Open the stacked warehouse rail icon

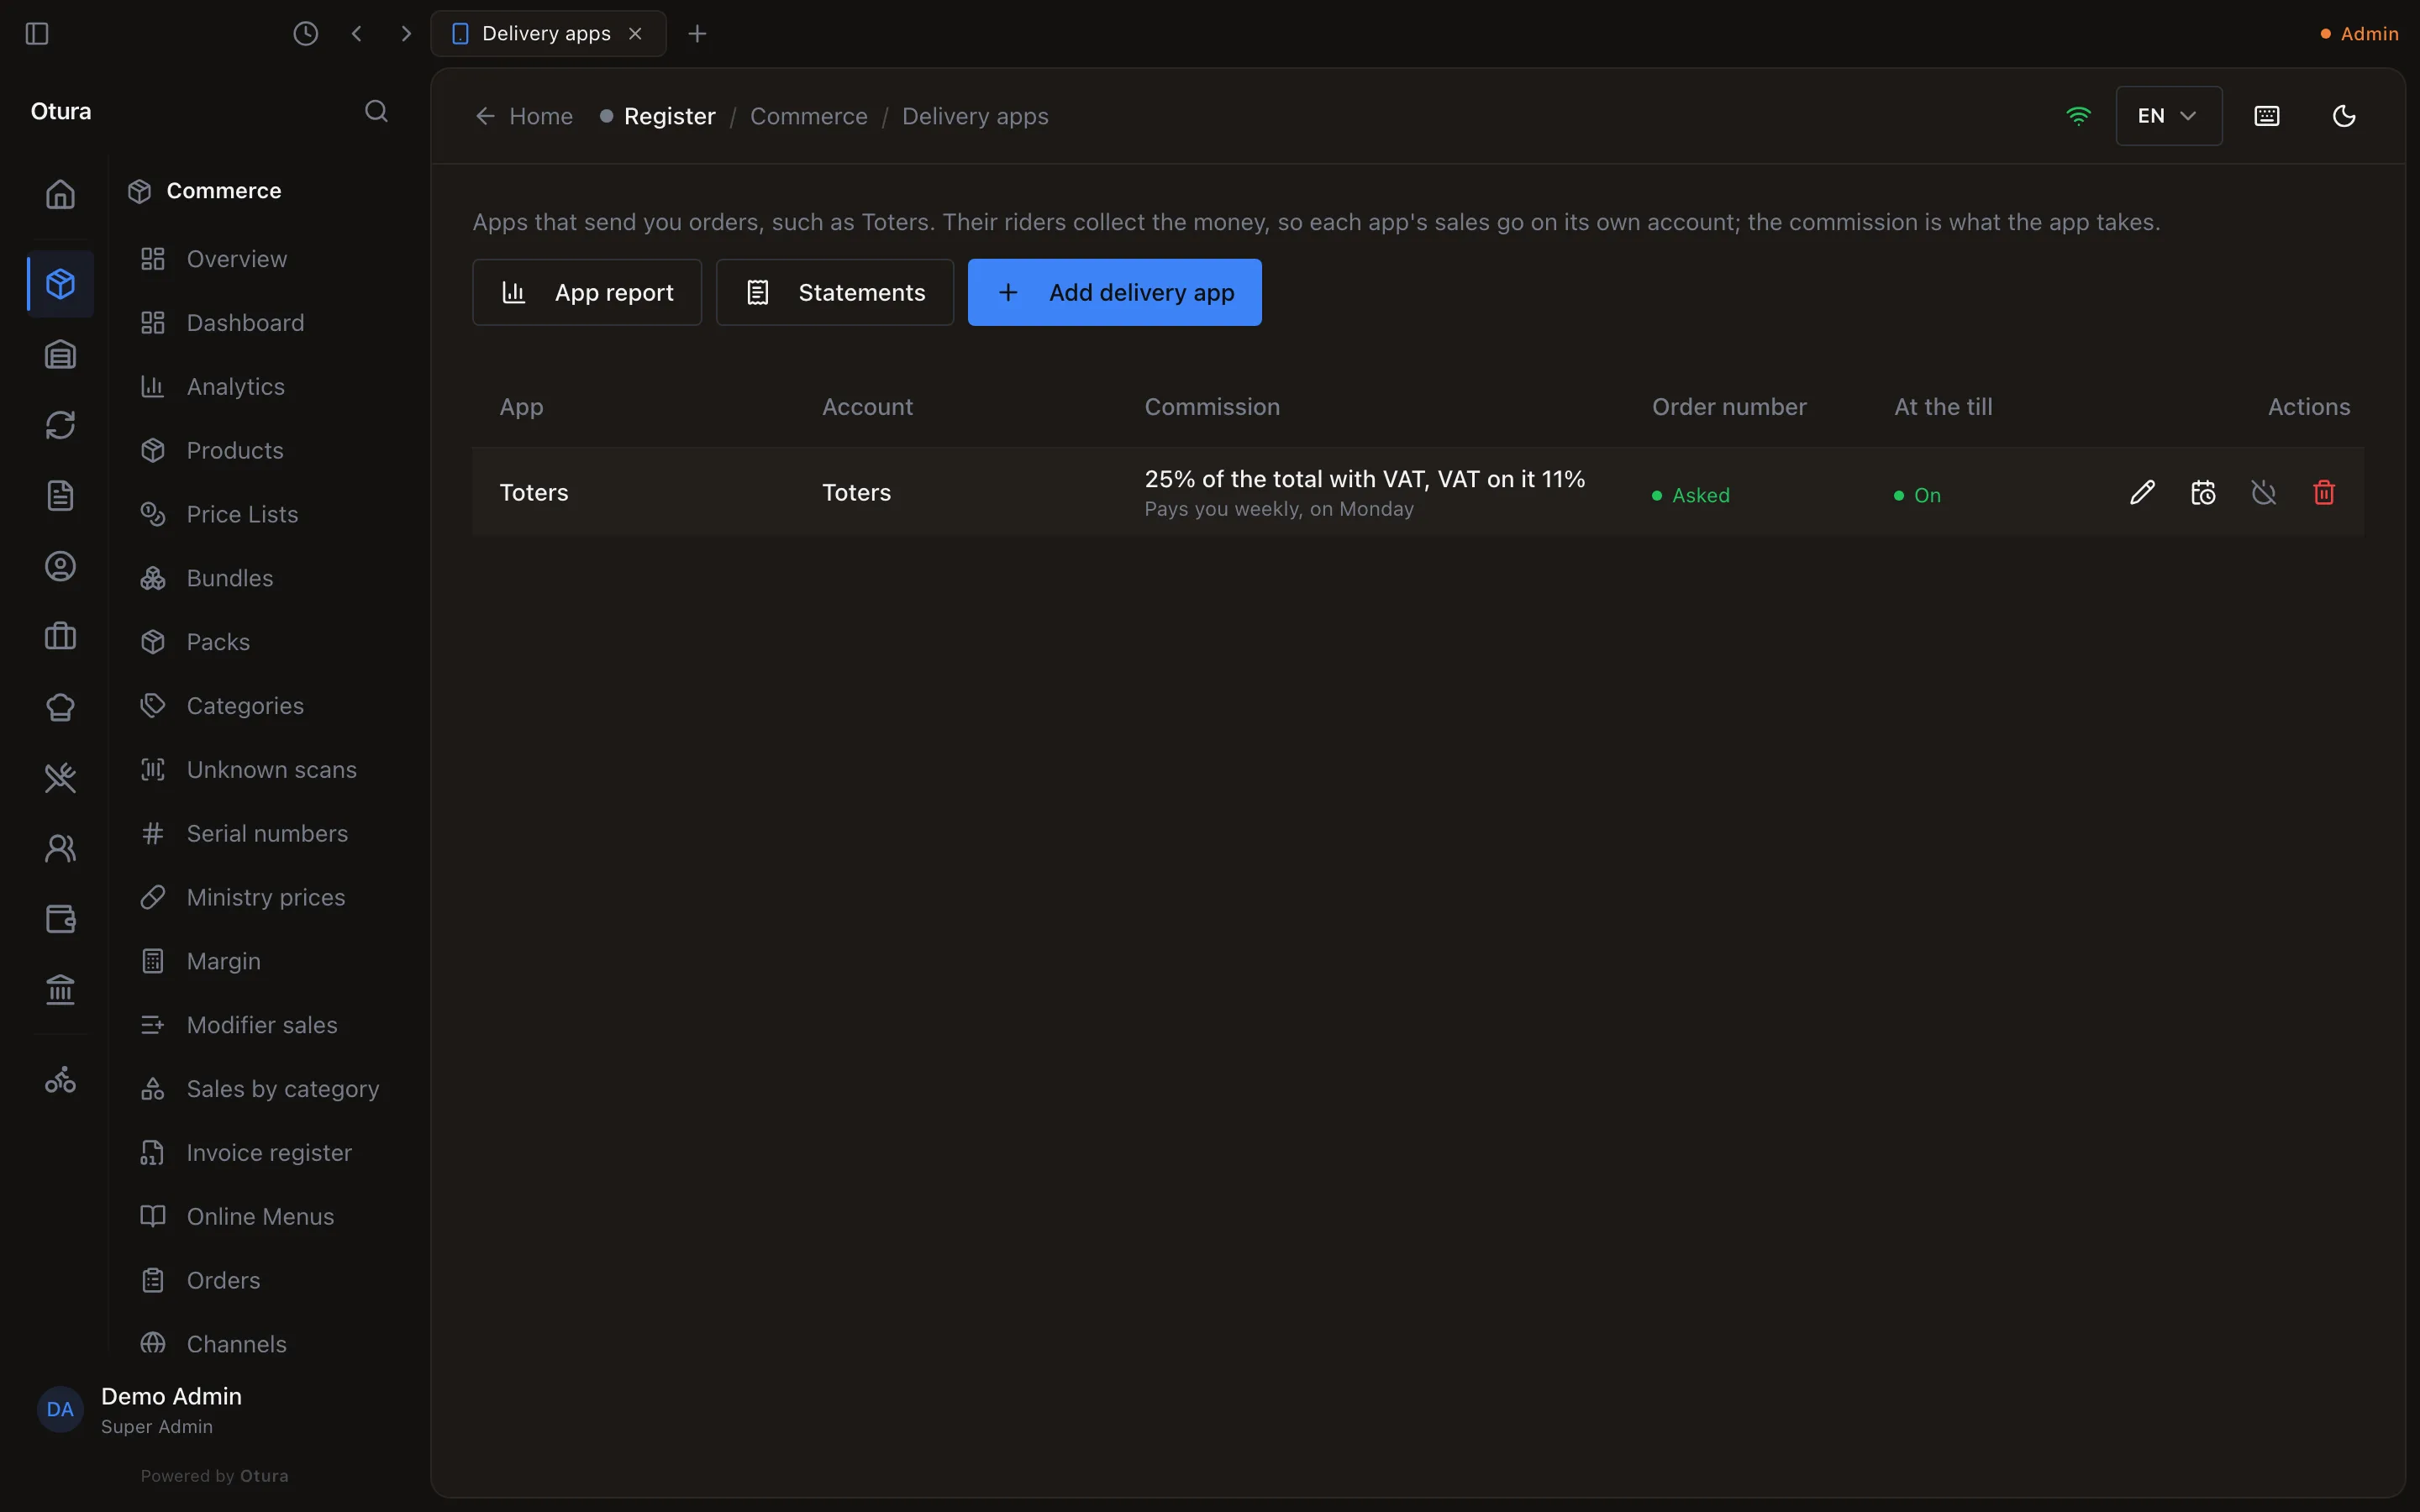61,355
